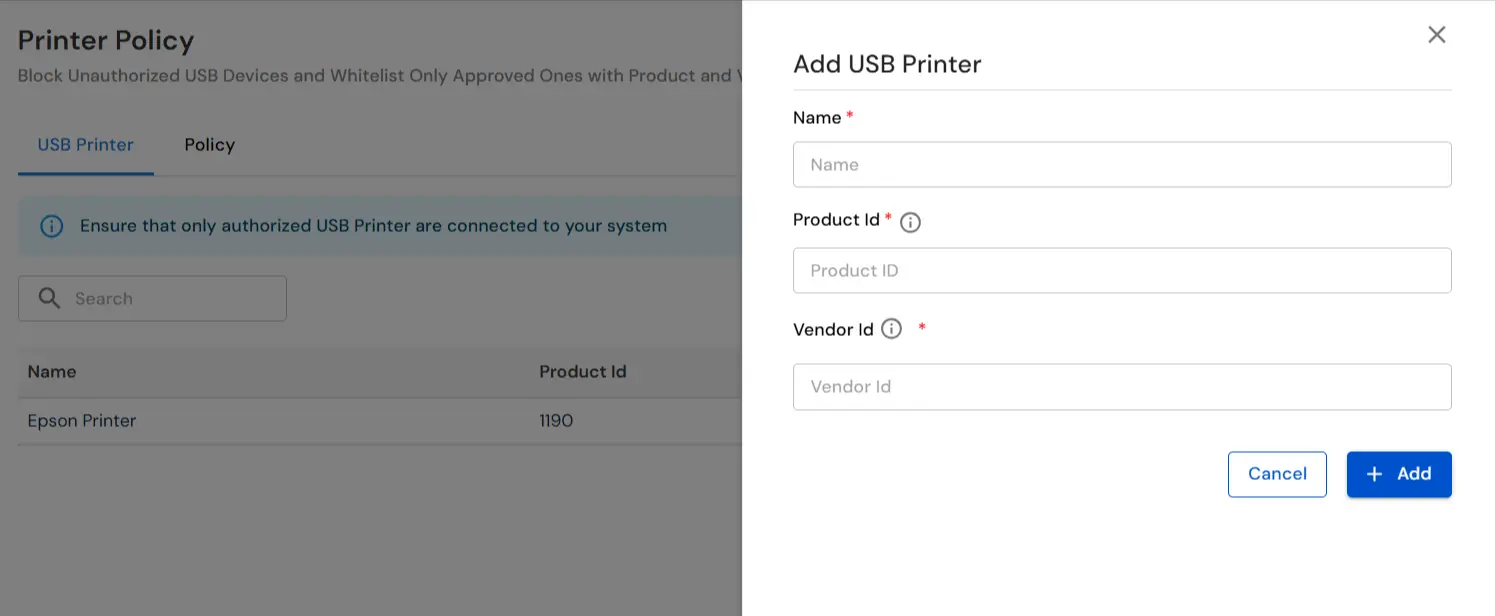Click the Product Id column header
Screen dimensions: 1495x616
(583, 371)
